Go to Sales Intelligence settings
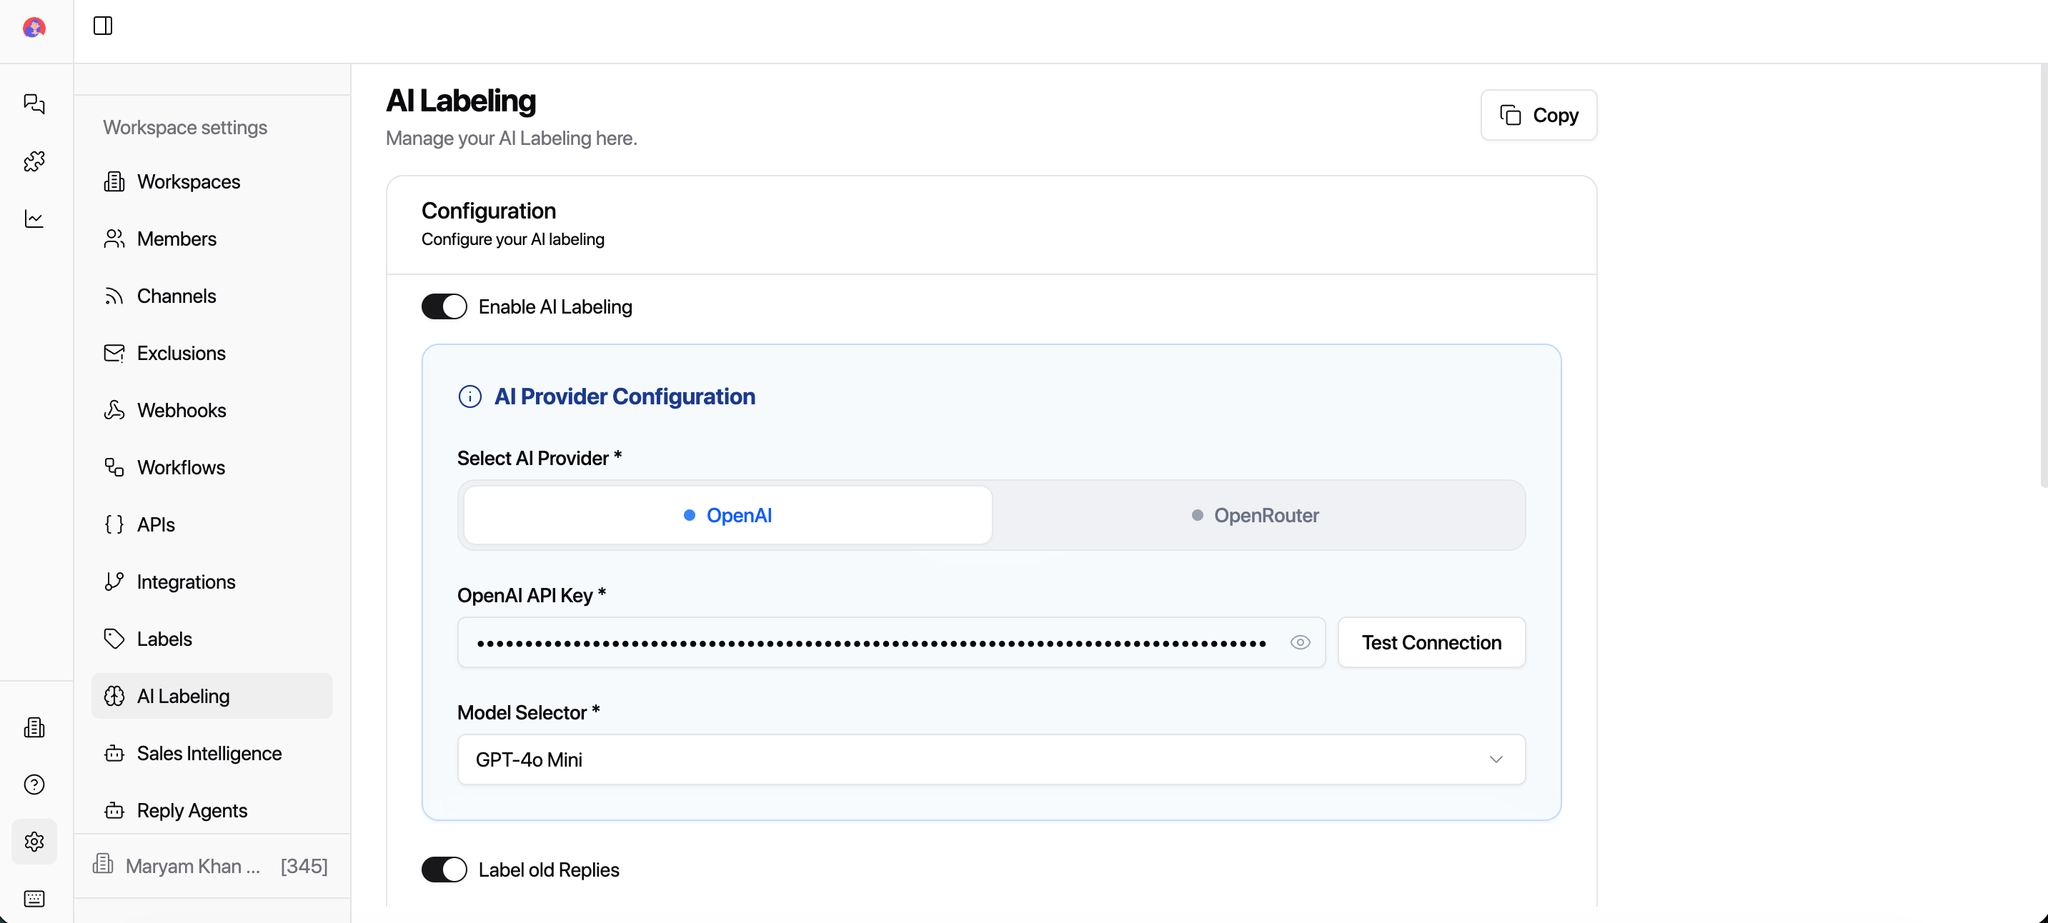 (209, 754)
